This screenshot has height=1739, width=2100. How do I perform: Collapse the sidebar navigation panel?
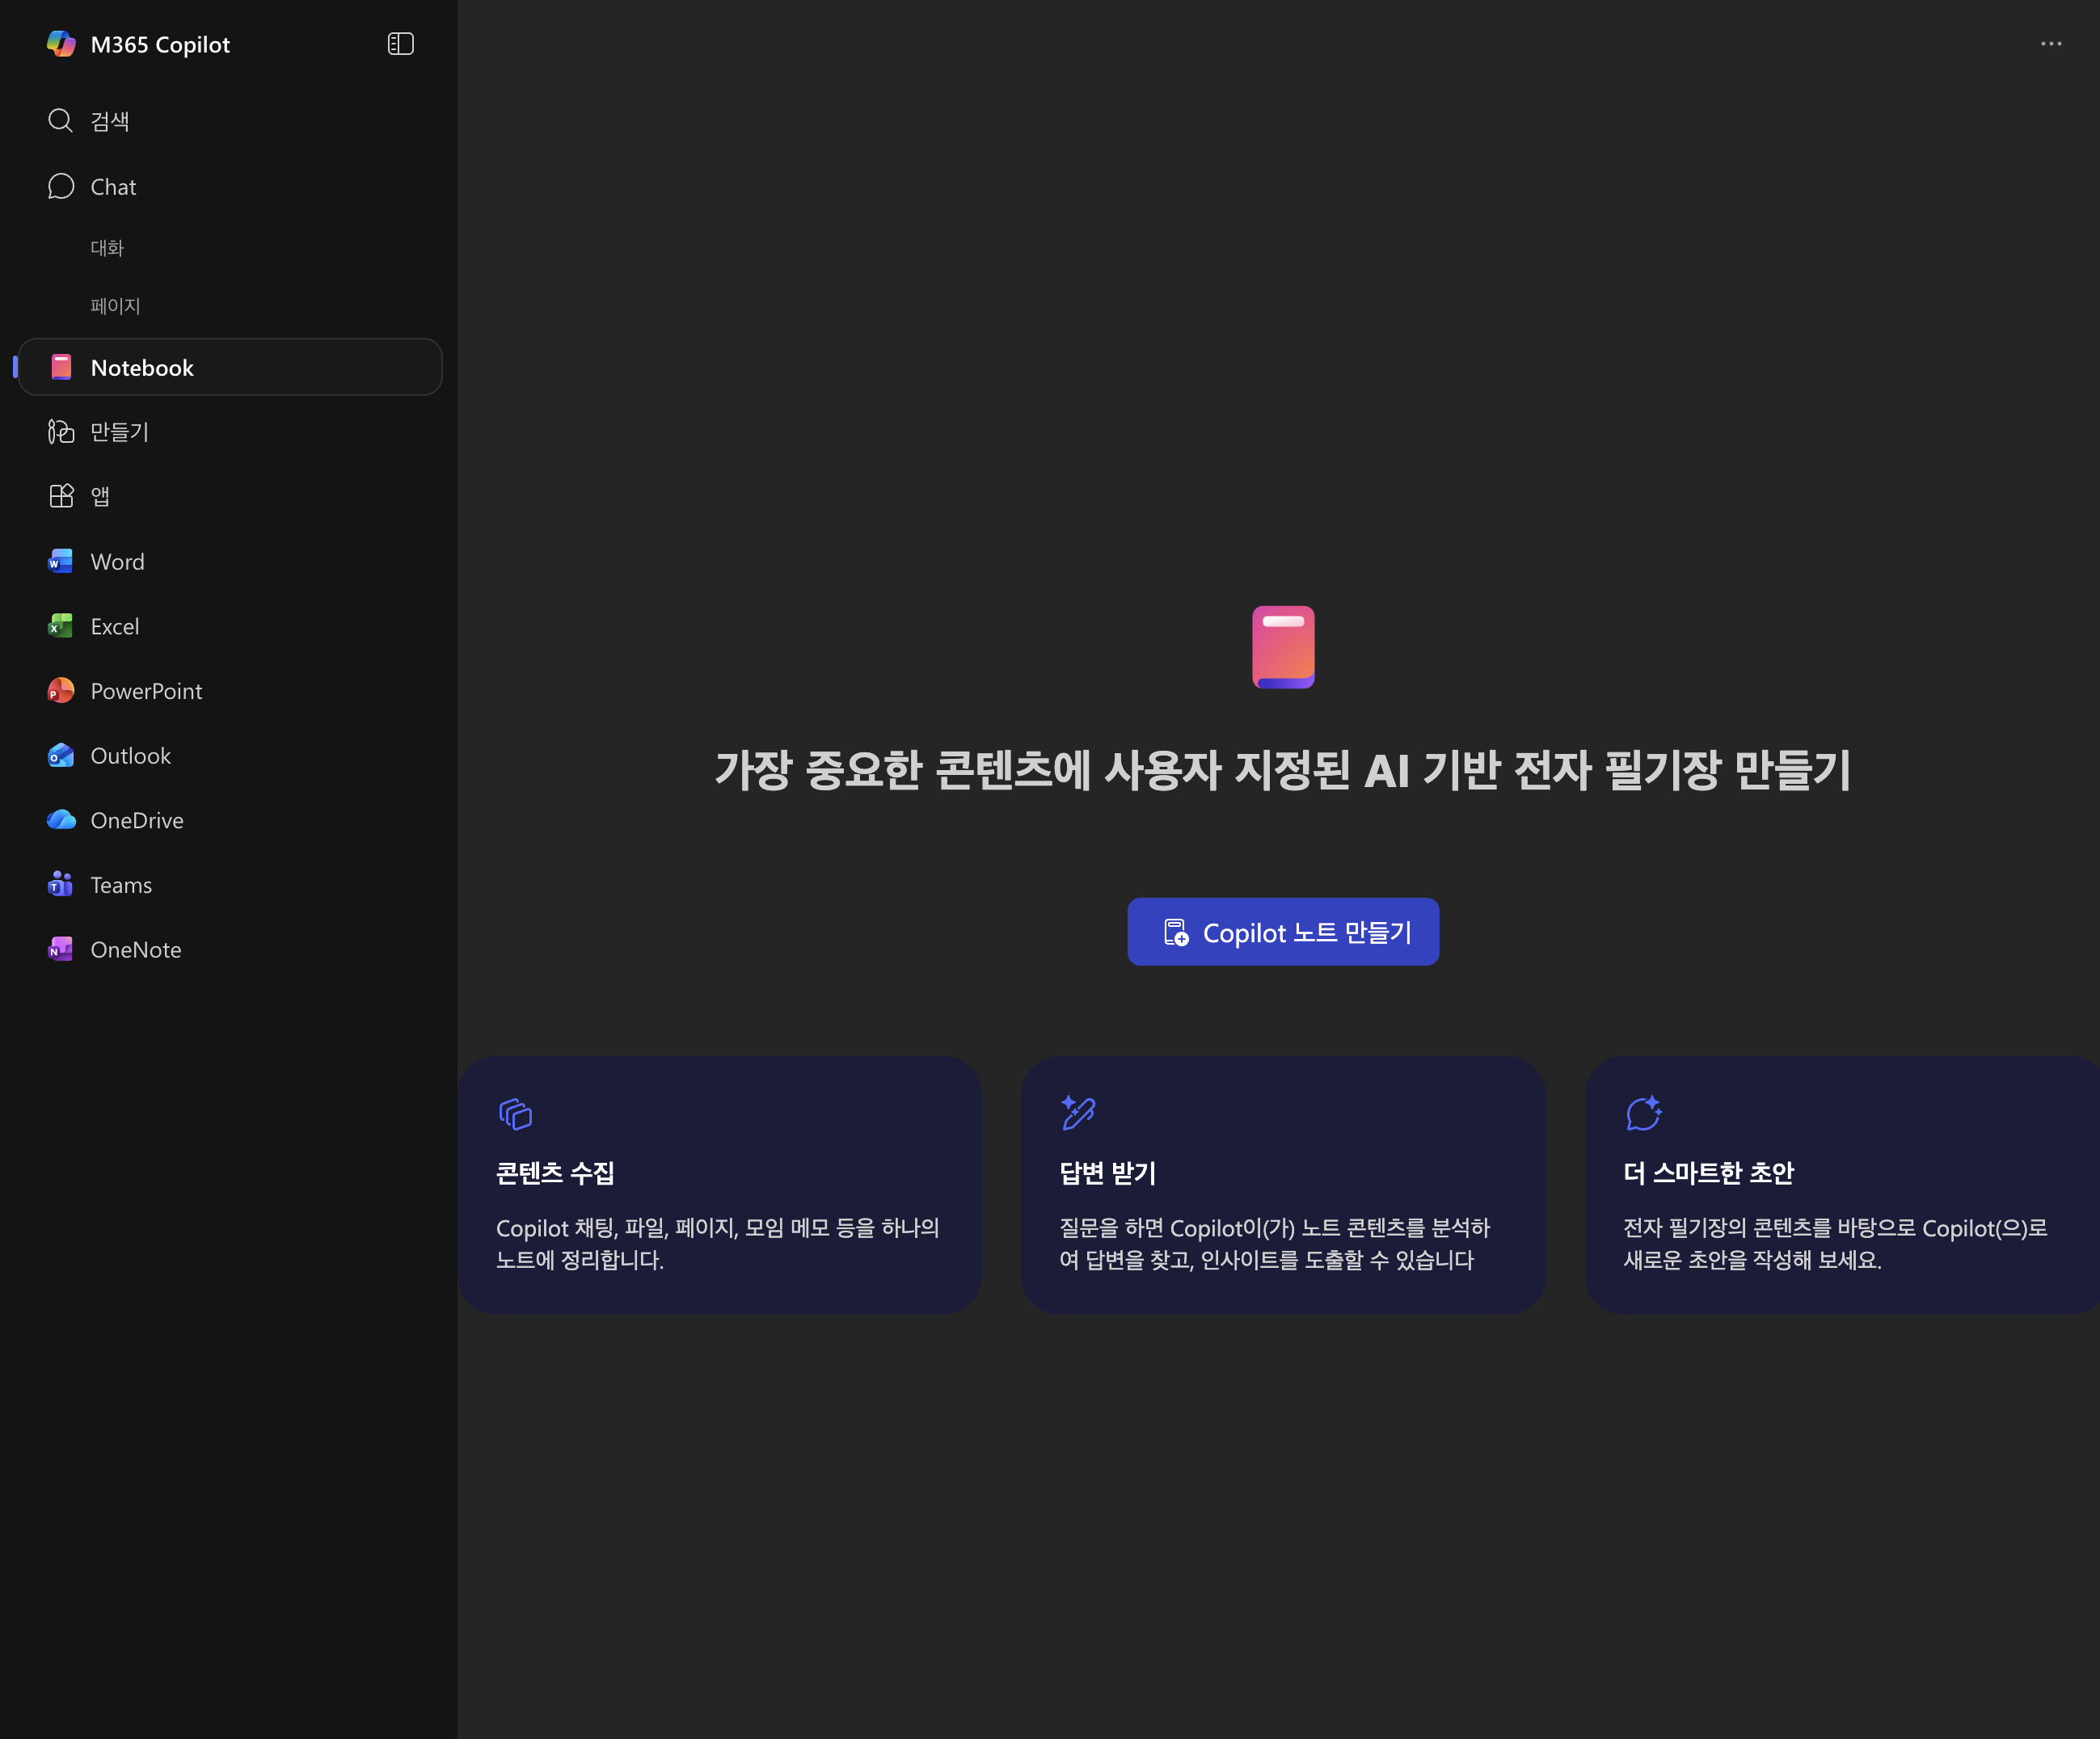click(x=400, y=44)
